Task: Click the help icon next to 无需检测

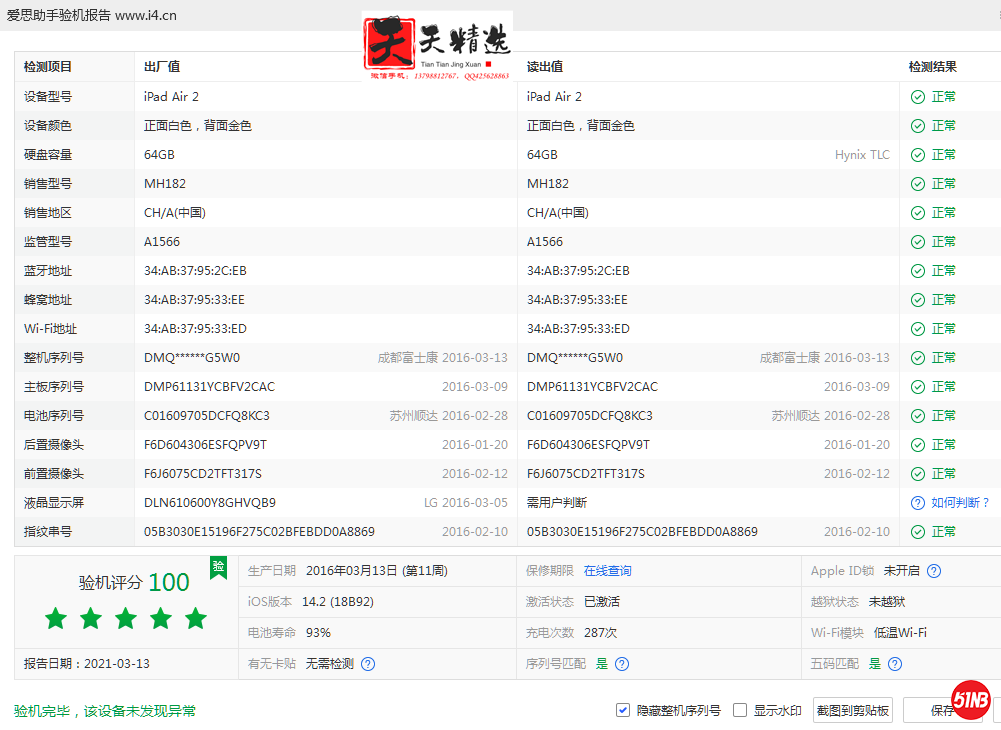Action: [x=368, y=664]
